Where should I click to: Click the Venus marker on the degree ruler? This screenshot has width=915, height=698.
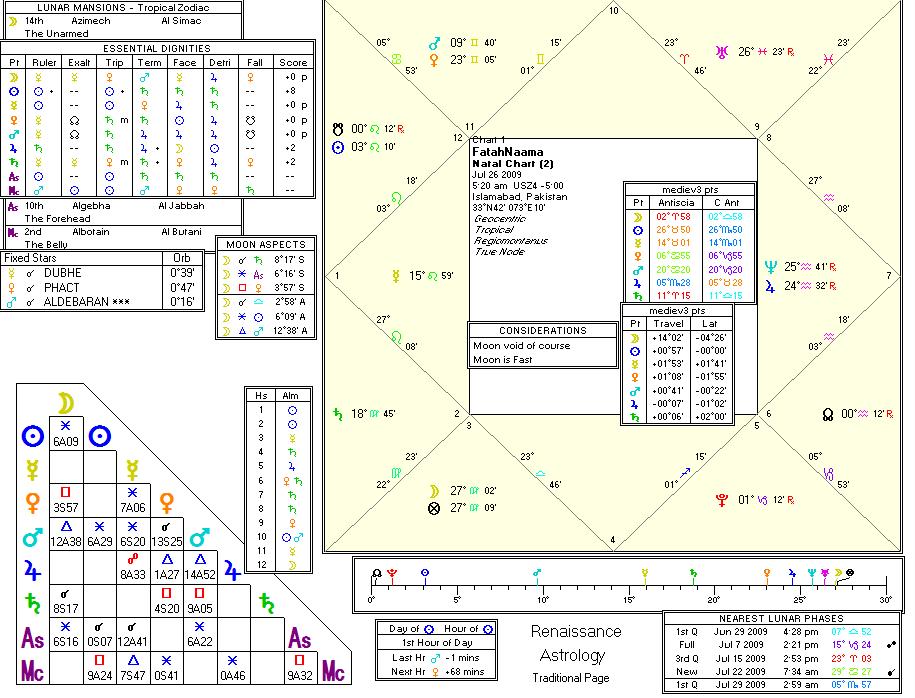point(767,574)
